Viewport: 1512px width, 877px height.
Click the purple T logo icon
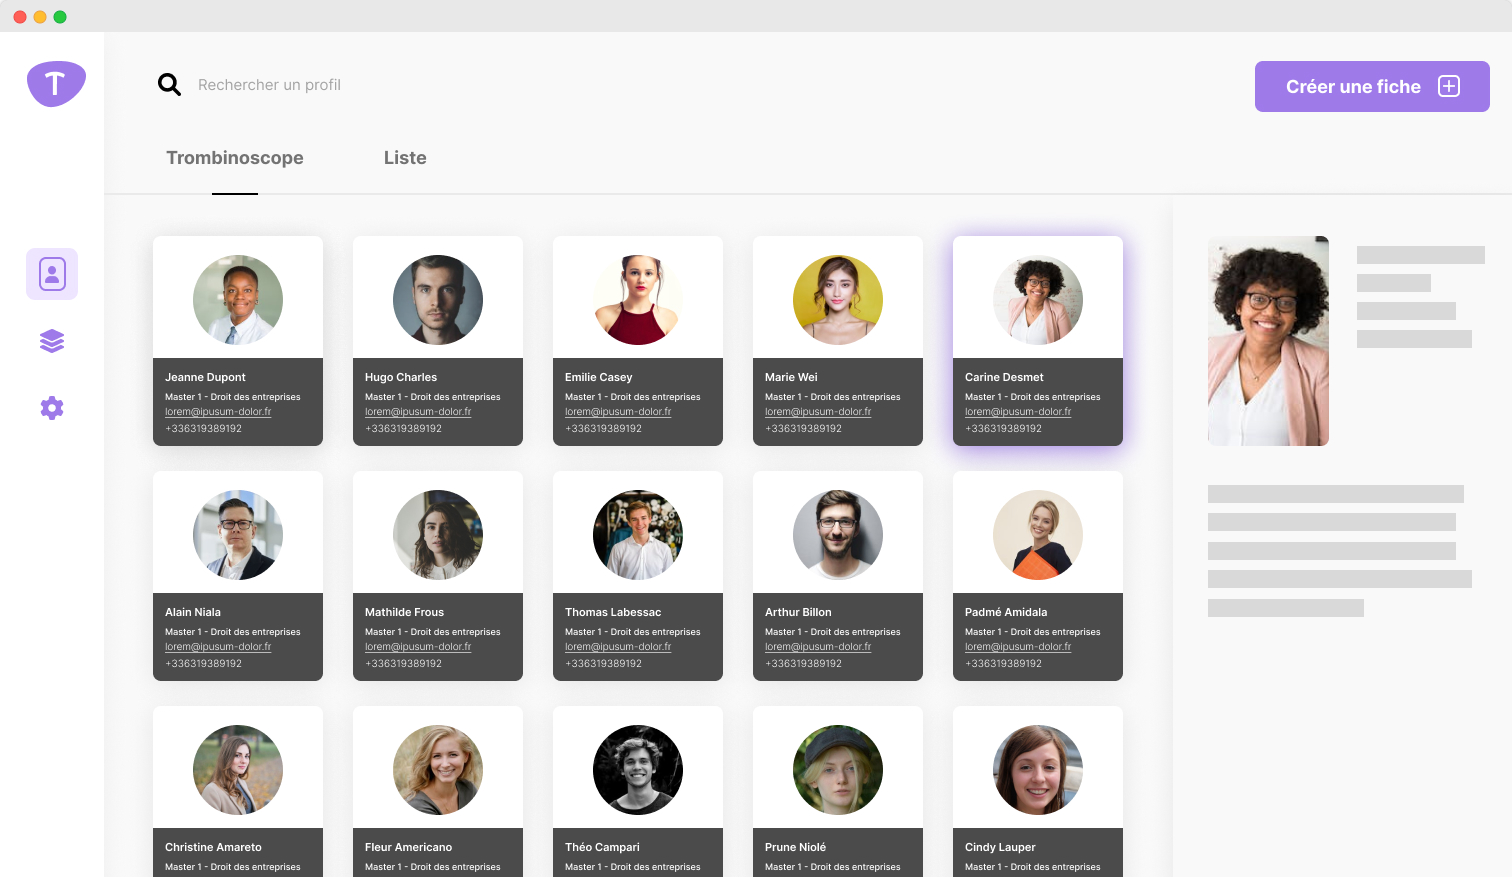point(56,84)
